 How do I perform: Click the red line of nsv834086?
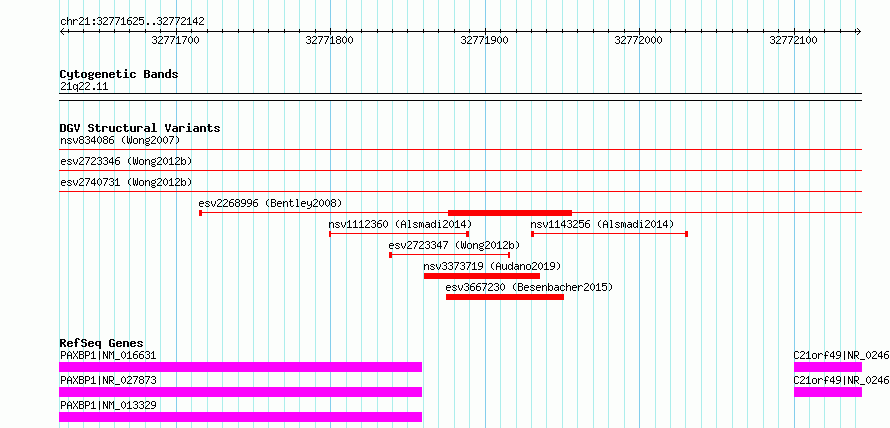[x=460, y=150]
